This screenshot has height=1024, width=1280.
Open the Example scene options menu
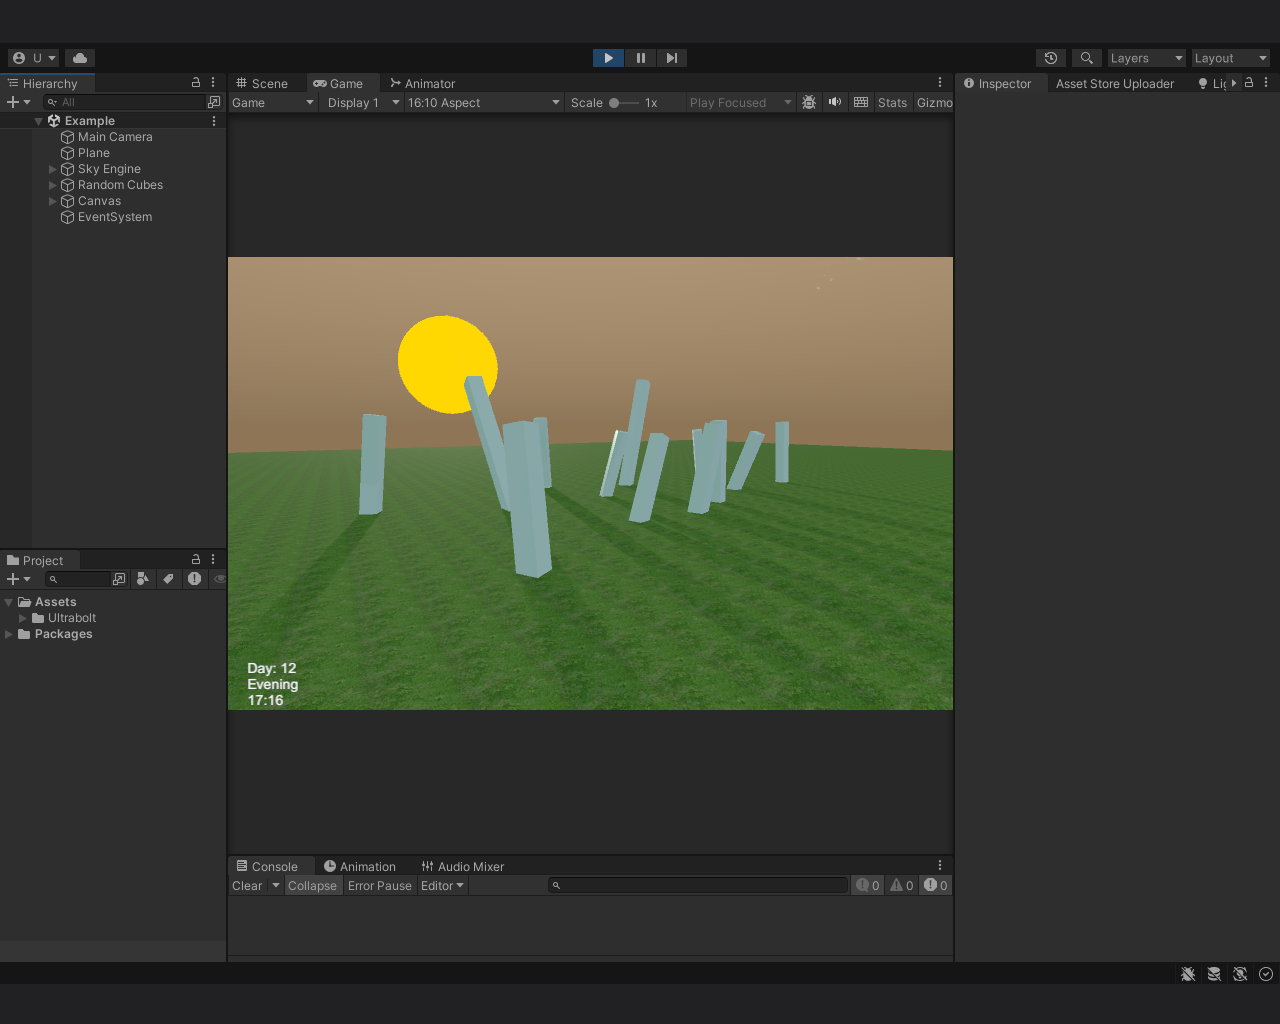tap(214, 121)
